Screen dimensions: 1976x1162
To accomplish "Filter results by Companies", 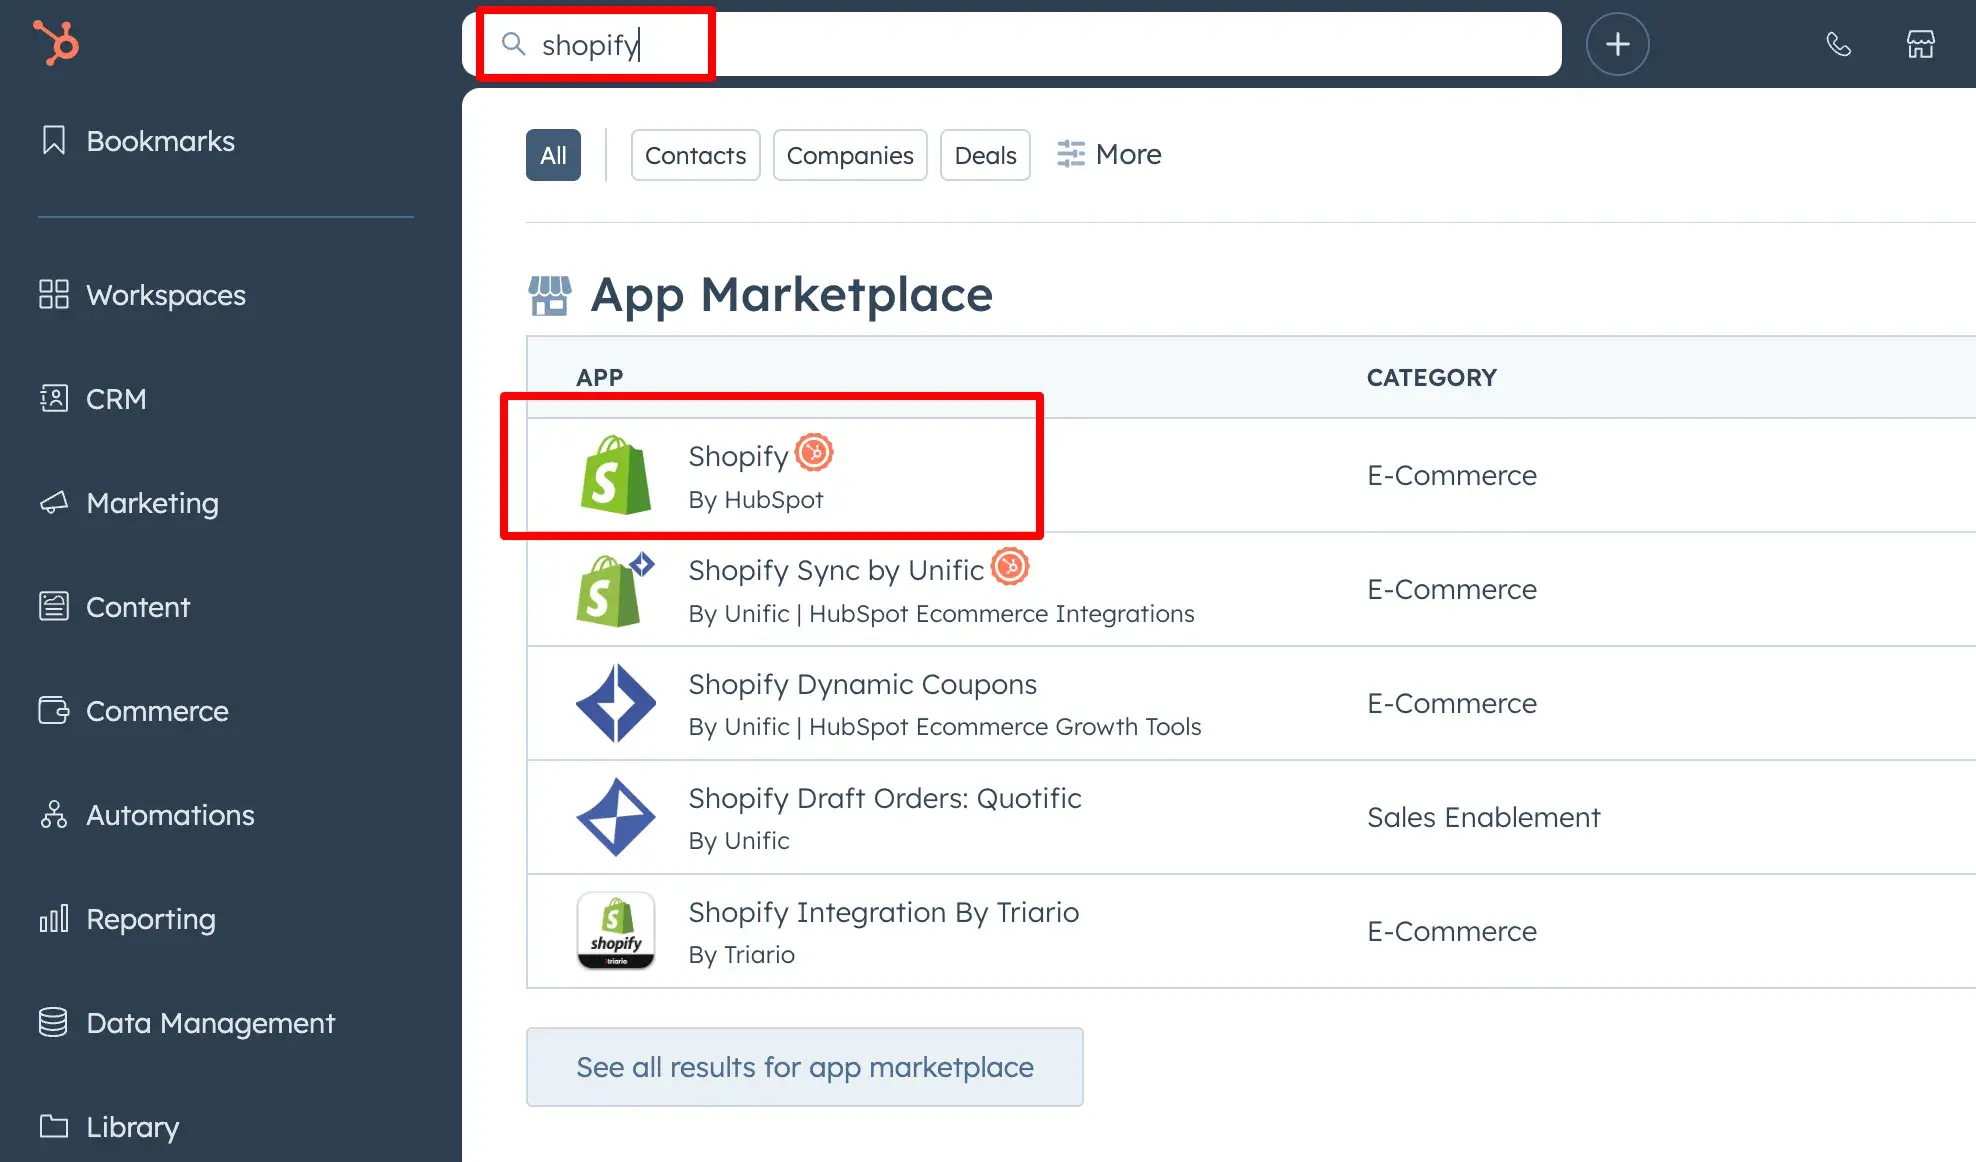I will 849,155.
